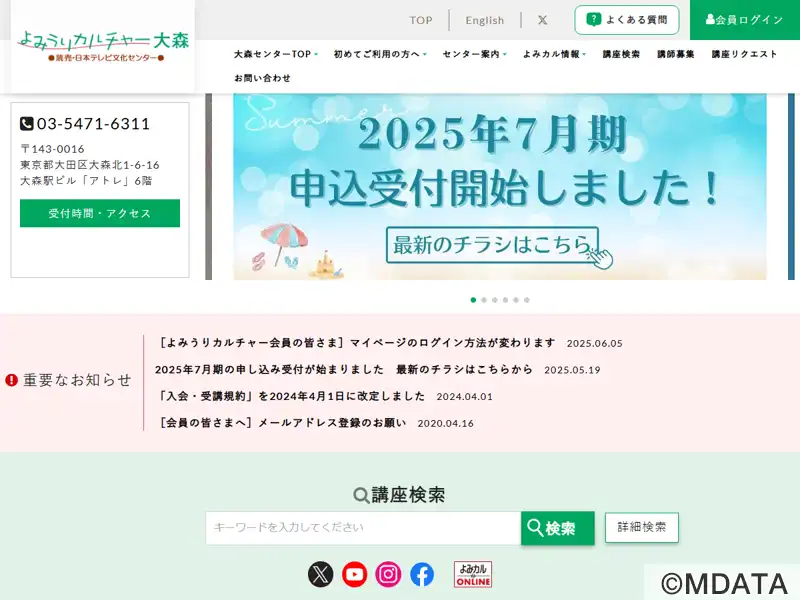Click the 会員ログイン button
This screenshot has width=800, height=600.
745,20
